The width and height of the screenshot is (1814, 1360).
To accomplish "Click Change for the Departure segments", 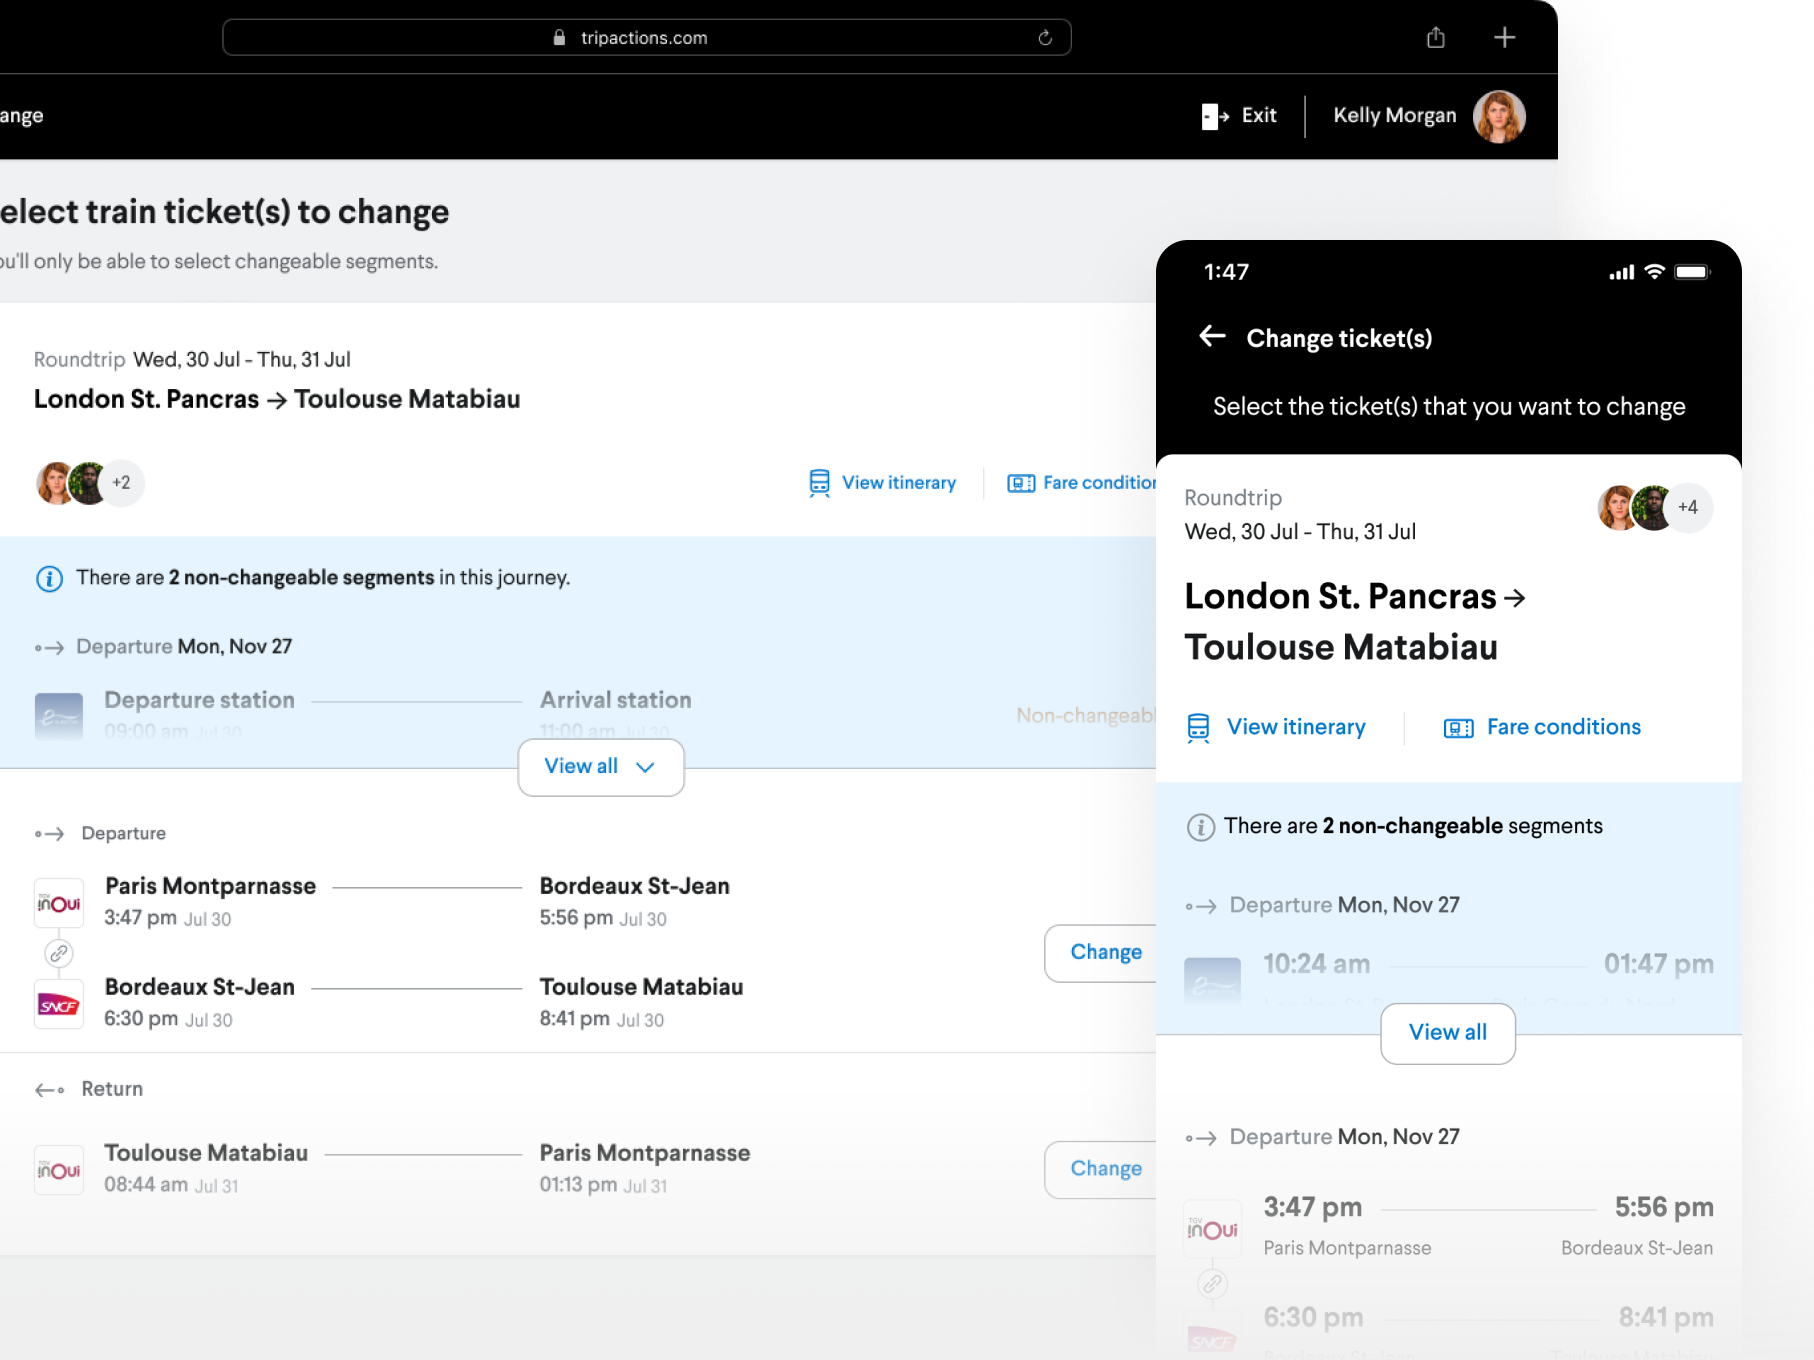I will 1104,953.
